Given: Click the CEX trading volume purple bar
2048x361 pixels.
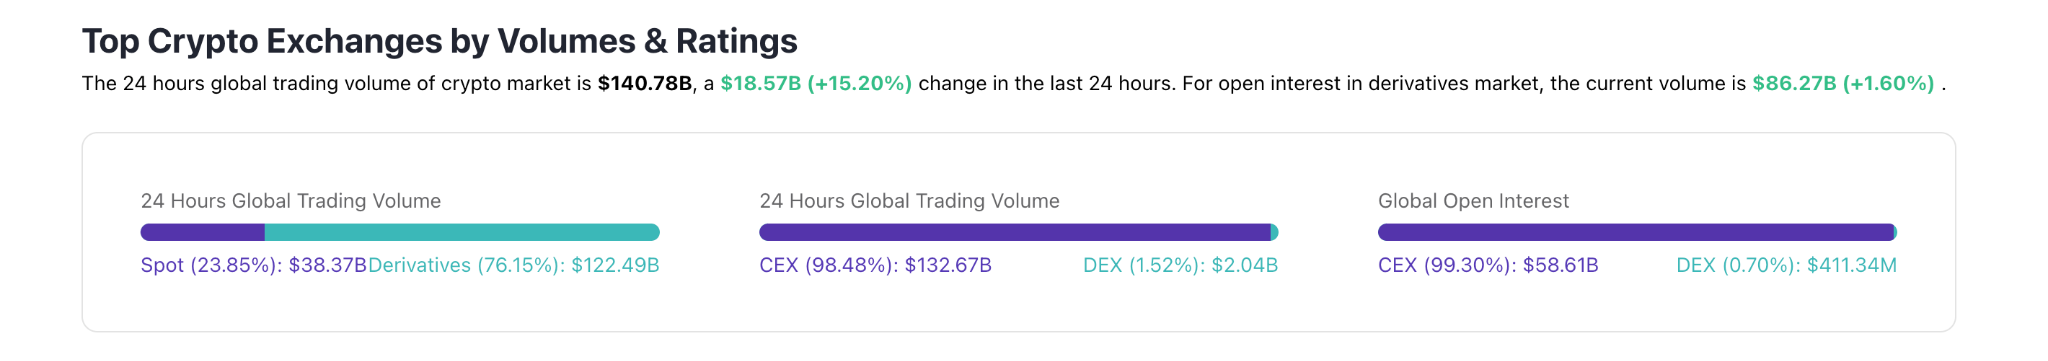Looking at the screenshot, I should point(1015,232).
